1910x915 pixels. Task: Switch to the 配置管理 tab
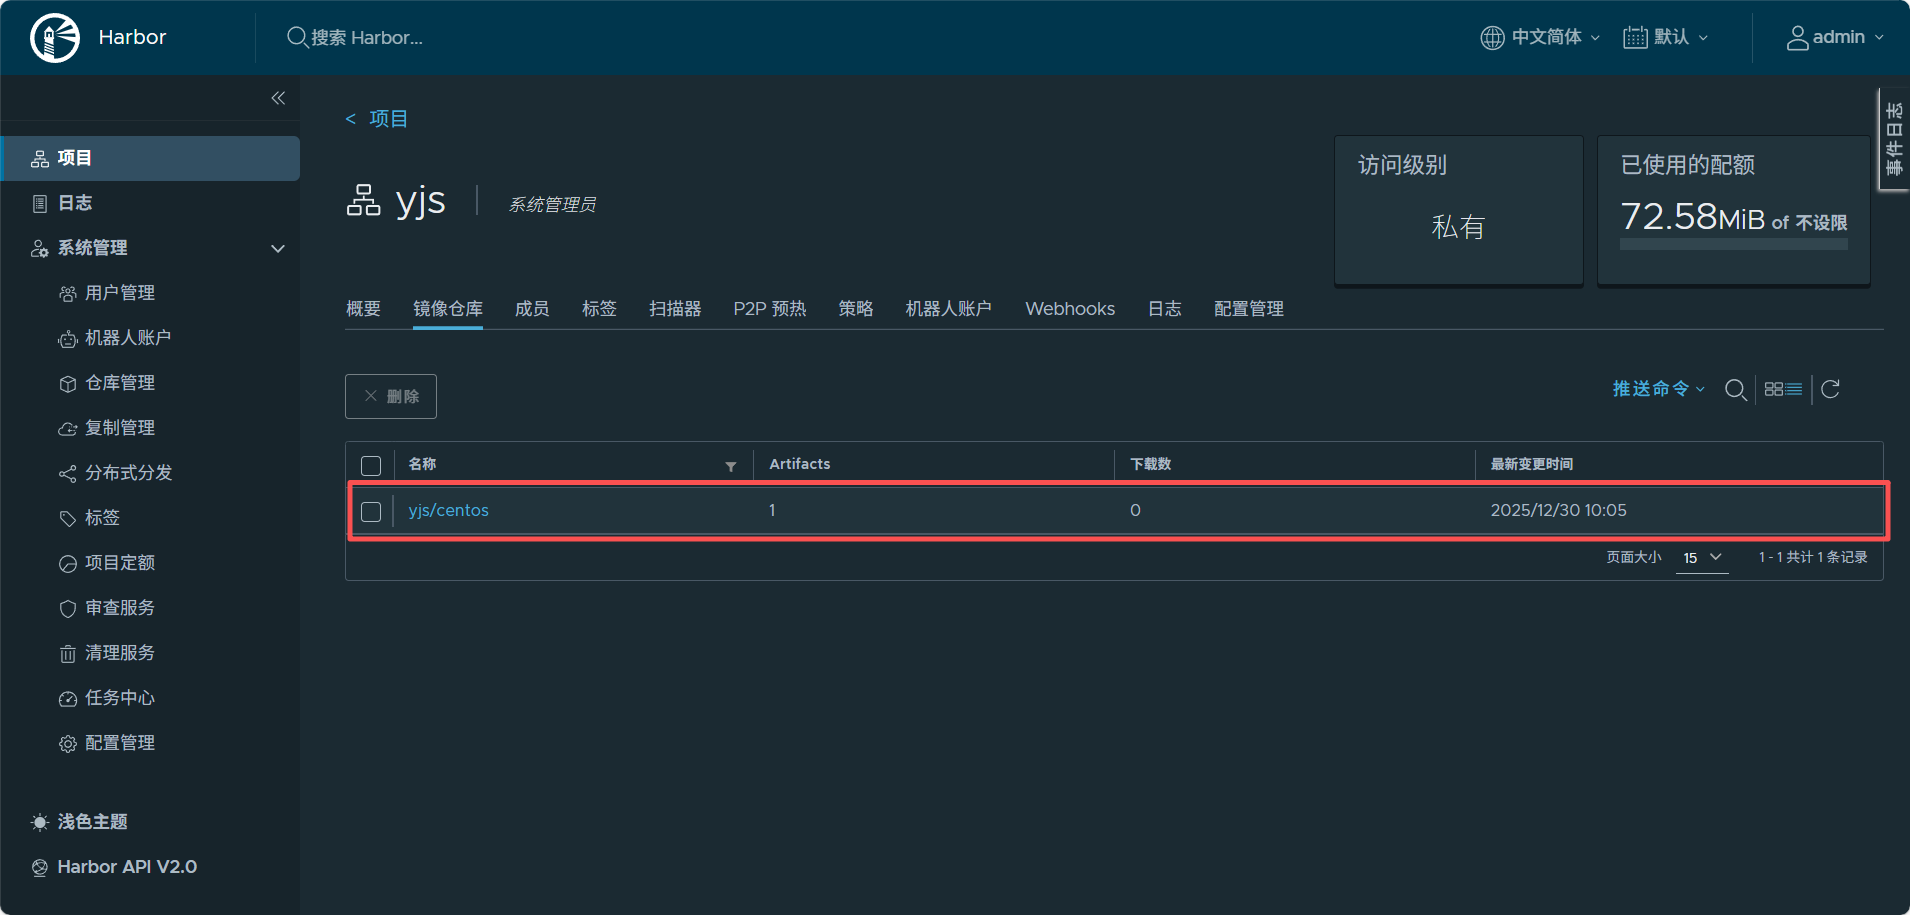pos(1249,309)
